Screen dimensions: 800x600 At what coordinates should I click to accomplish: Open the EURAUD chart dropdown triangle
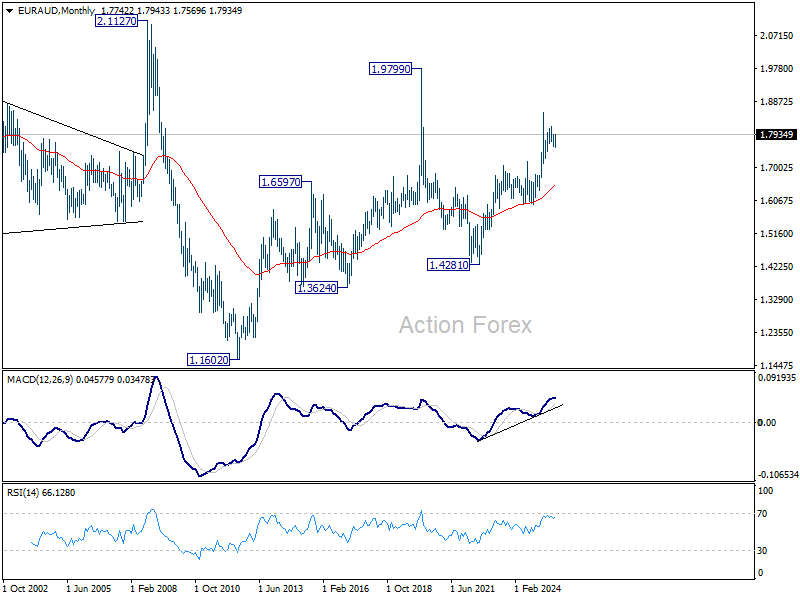9,11
